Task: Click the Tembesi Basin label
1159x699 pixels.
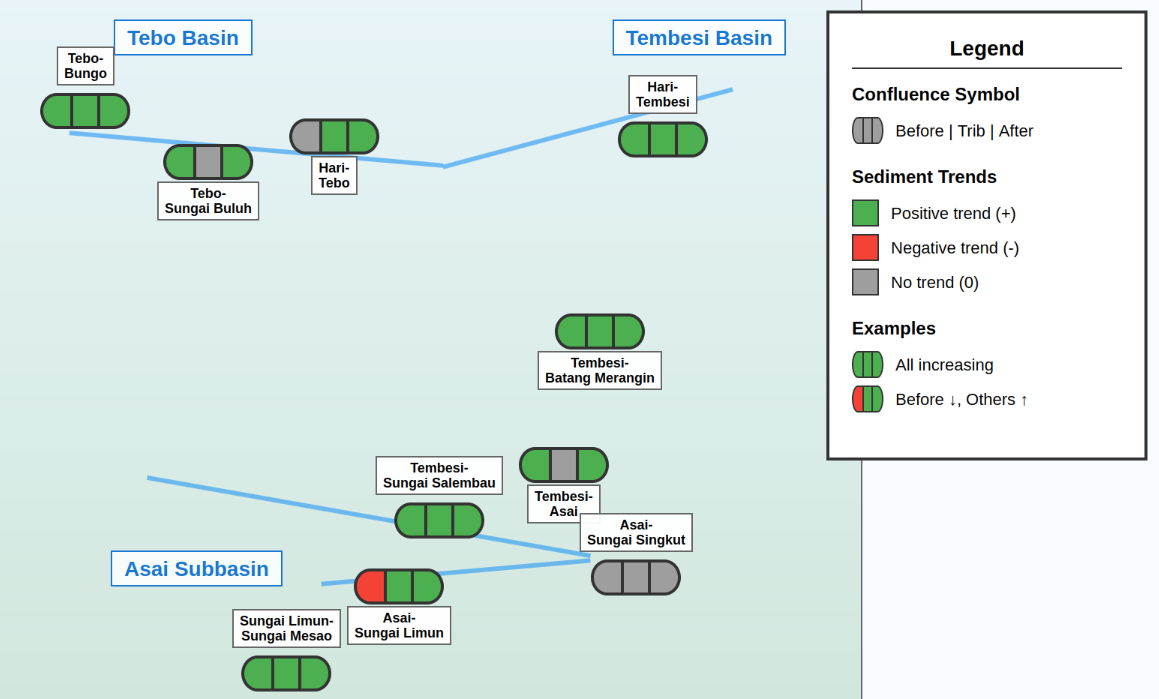Action: [699, 38]
